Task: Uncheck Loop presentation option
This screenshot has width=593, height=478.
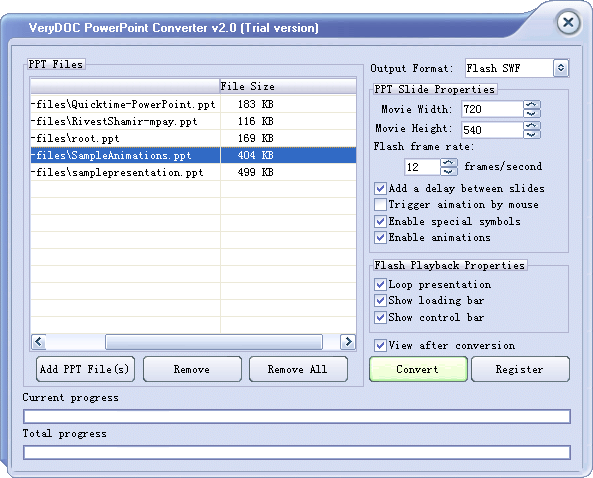Action: click(x=380, y=284)
